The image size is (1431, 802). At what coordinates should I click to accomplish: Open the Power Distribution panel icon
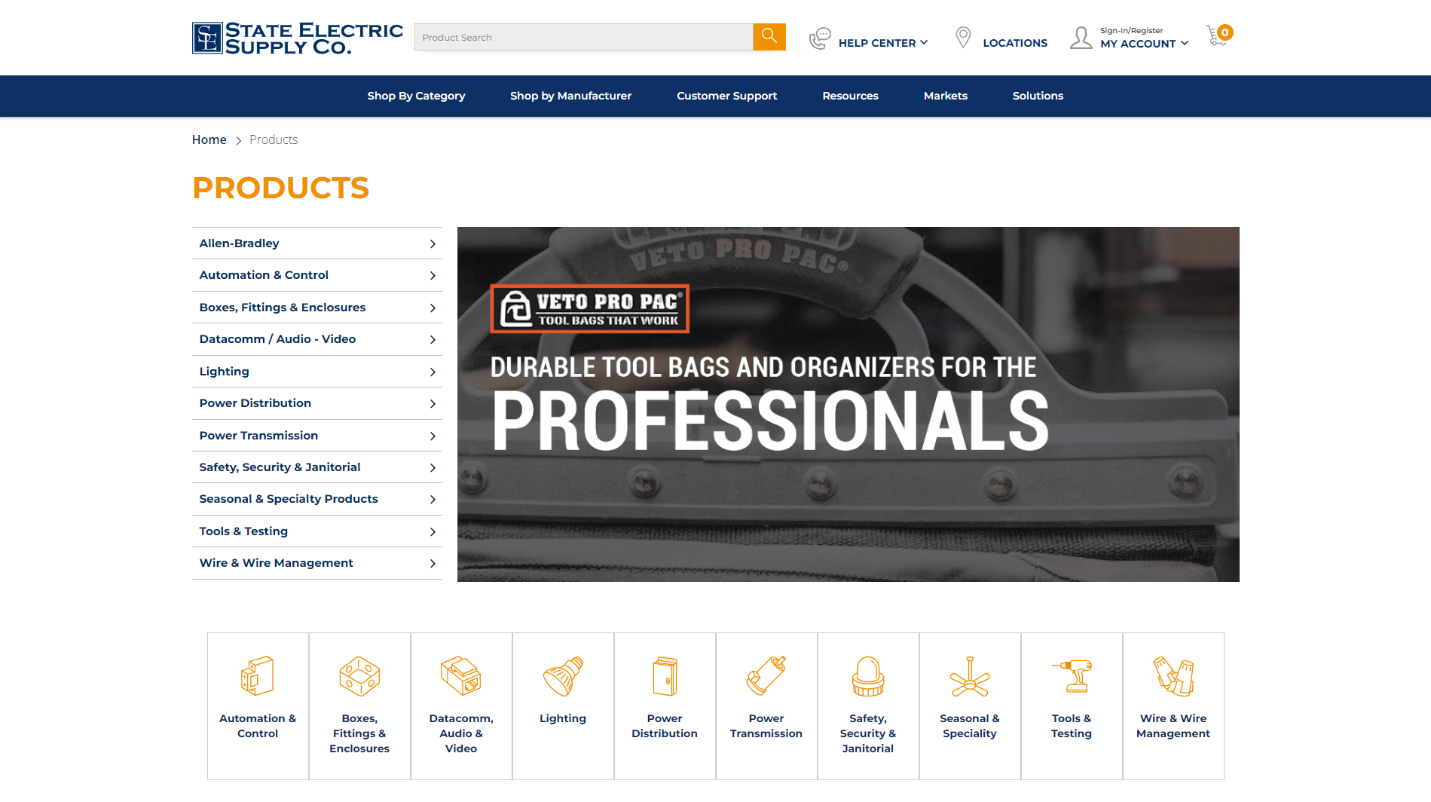click(664, 676)
